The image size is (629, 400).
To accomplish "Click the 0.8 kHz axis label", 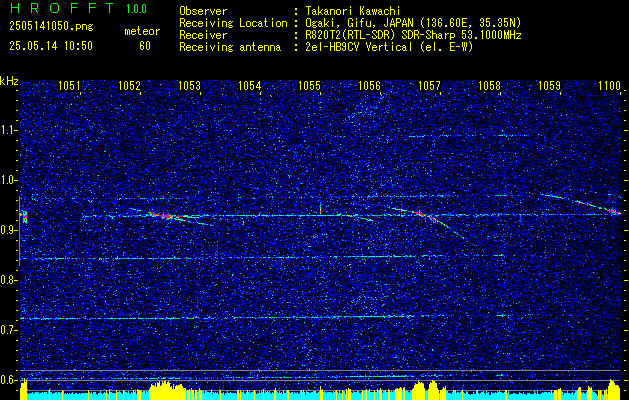I will (x=9, y=280).
